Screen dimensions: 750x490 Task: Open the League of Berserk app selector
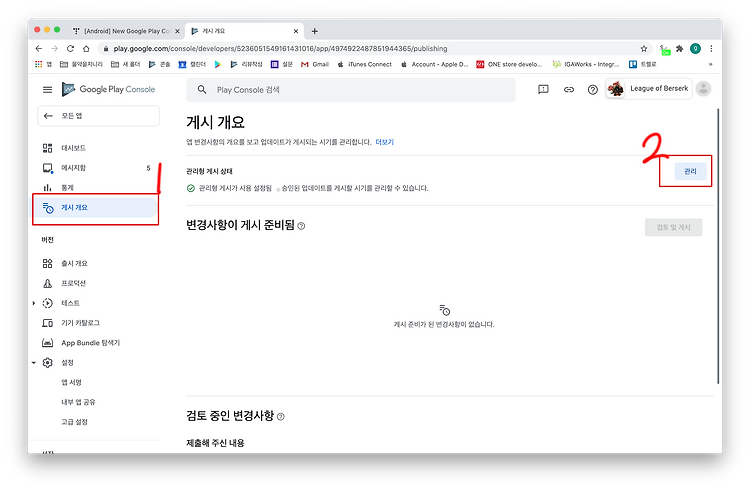(649, 89)
